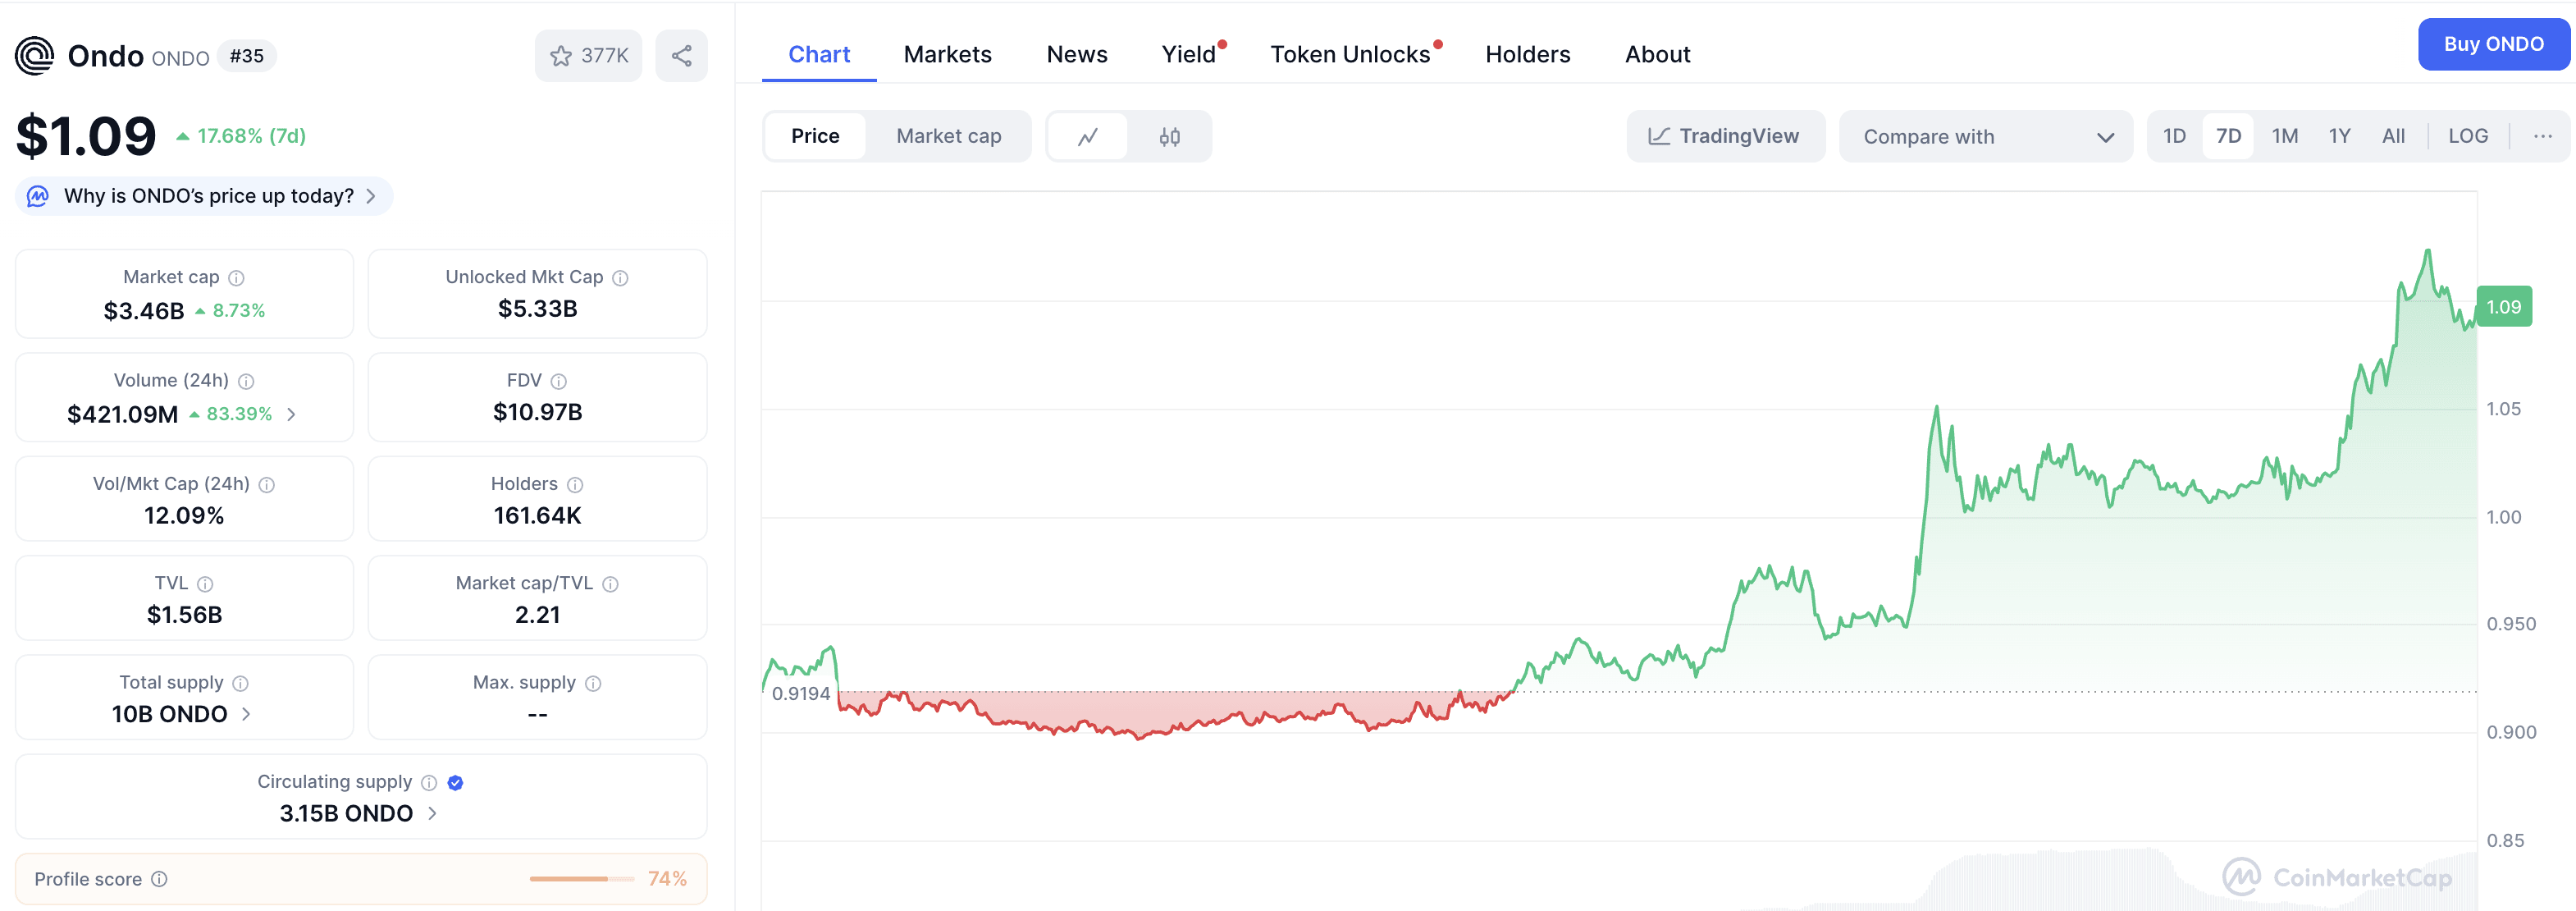Switch to the Markets tab
Viewport: 2576px width, 911px height.
(x=947, y=54)
